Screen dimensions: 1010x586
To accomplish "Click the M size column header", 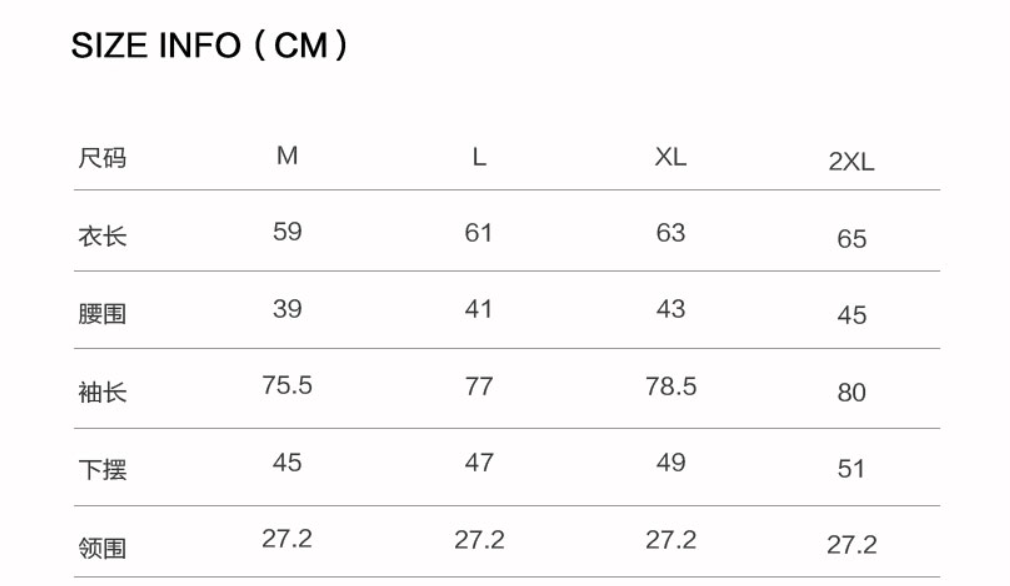I will pyautogui.click(x=287, y=156).
